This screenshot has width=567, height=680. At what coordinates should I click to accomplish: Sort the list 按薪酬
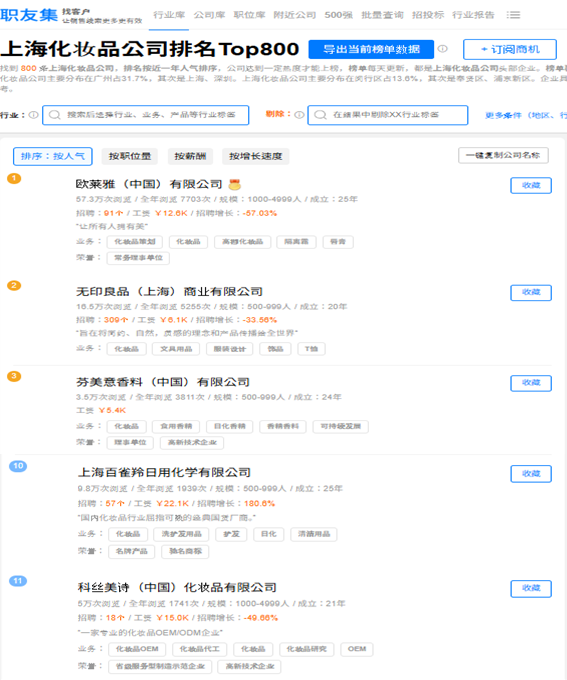coord(190,156)
